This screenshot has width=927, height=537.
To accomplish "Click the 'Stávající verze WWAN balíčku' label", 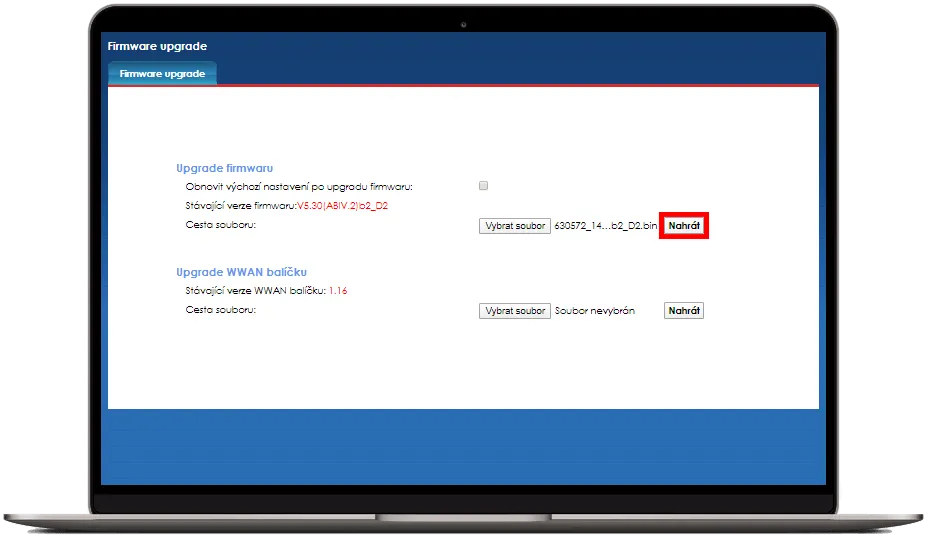I will [x=255, y=291].
